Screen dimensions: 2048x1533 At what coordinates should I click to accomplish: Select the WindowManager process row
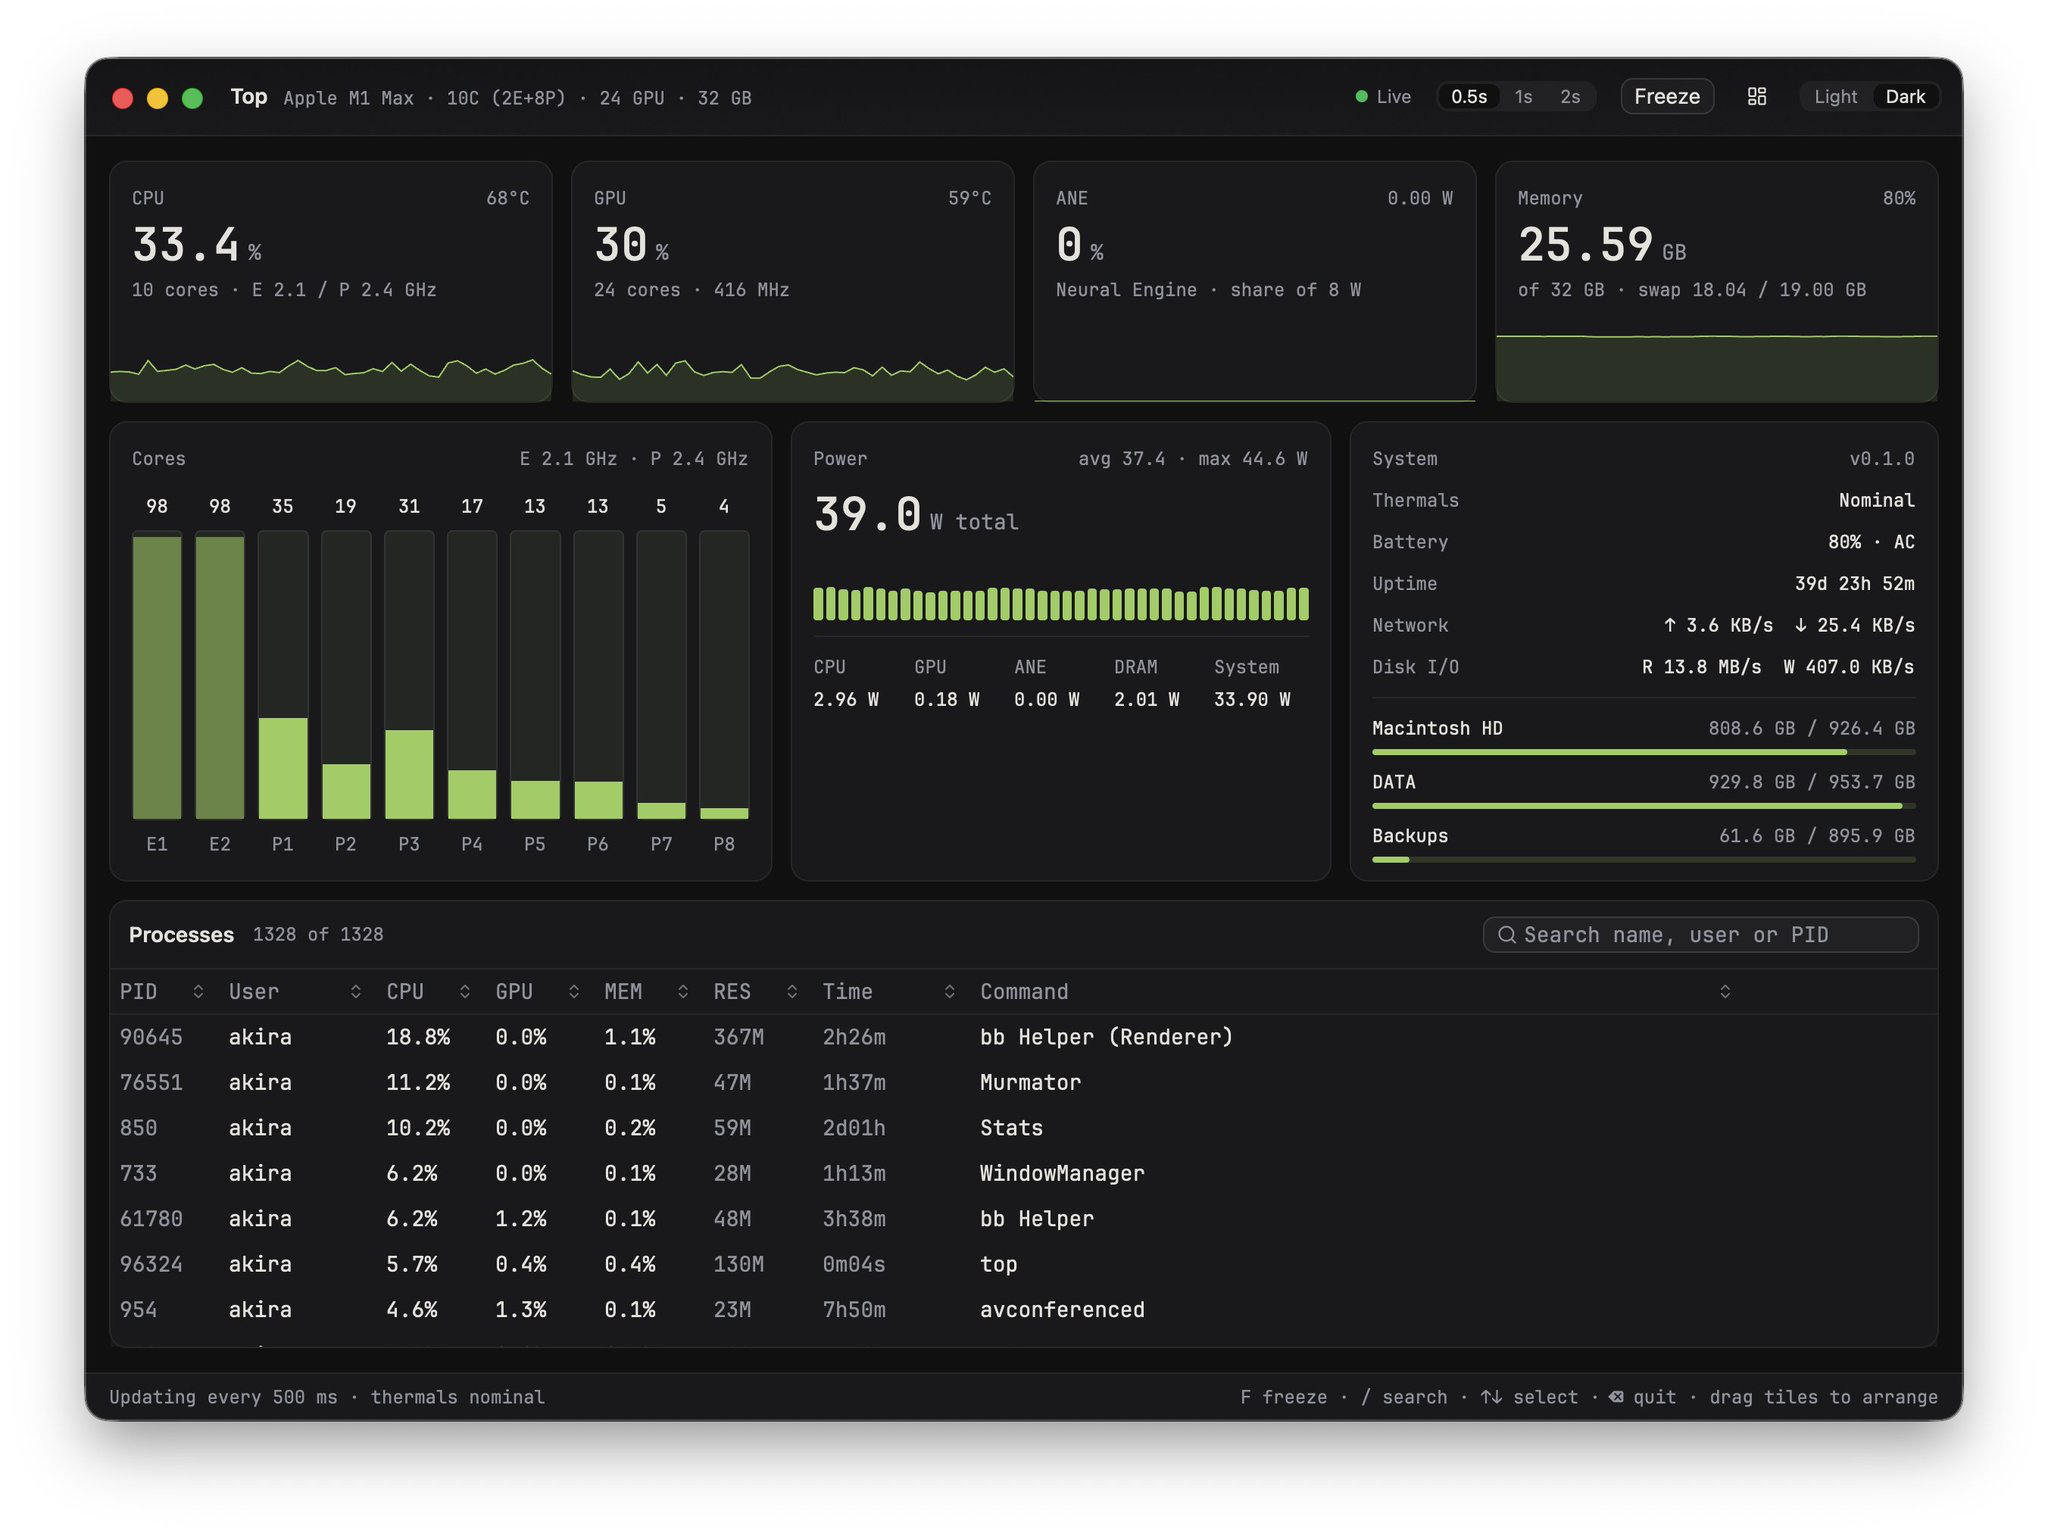[1024, 1174]
